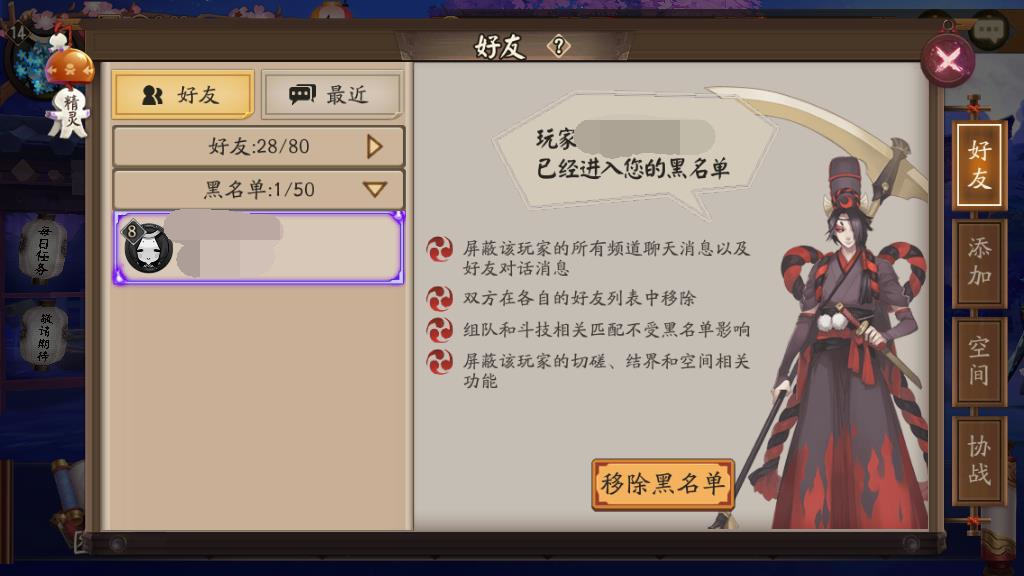Open the 每日任务 lantern icon
This screenshot has width=1024, height=576.
44,249
